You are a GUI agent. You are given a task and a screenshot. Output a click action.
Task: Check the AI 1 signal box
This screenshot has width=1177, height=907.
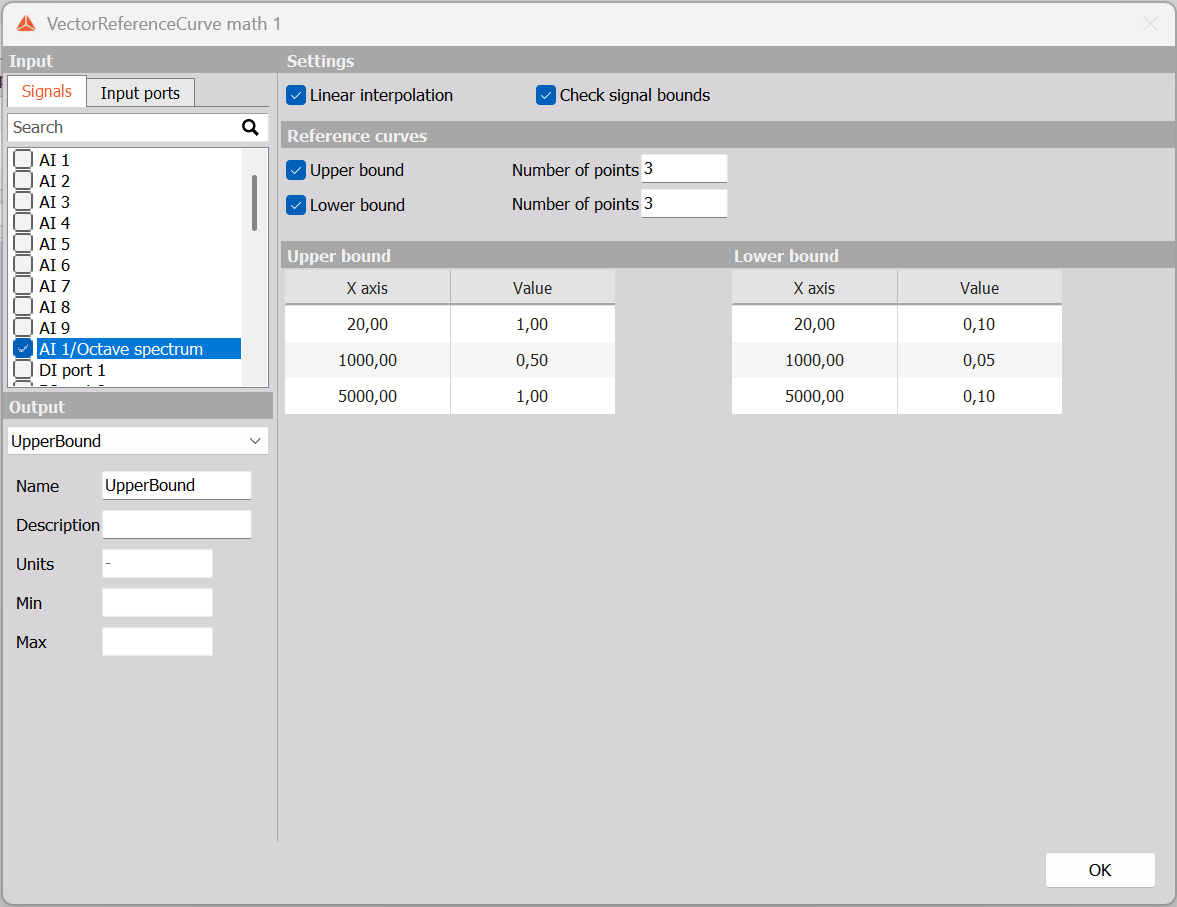click(x=23, y=159)
